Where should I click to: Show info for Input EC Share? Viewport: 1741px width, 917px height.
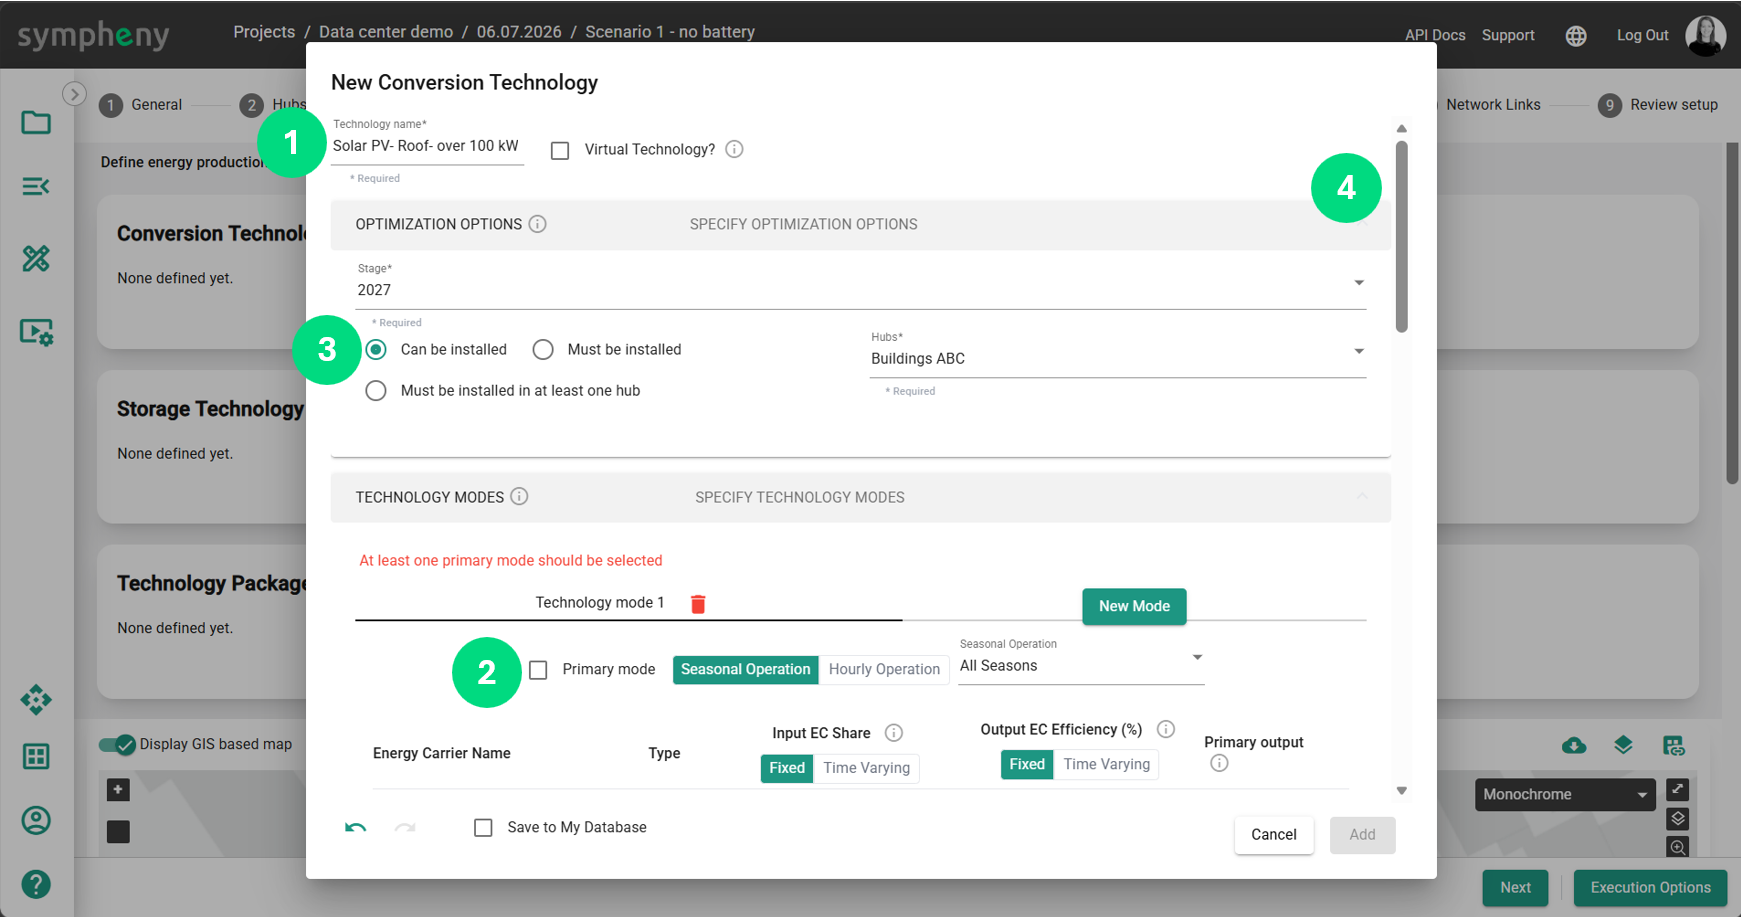pyautogui.click(x=894, y=733)
